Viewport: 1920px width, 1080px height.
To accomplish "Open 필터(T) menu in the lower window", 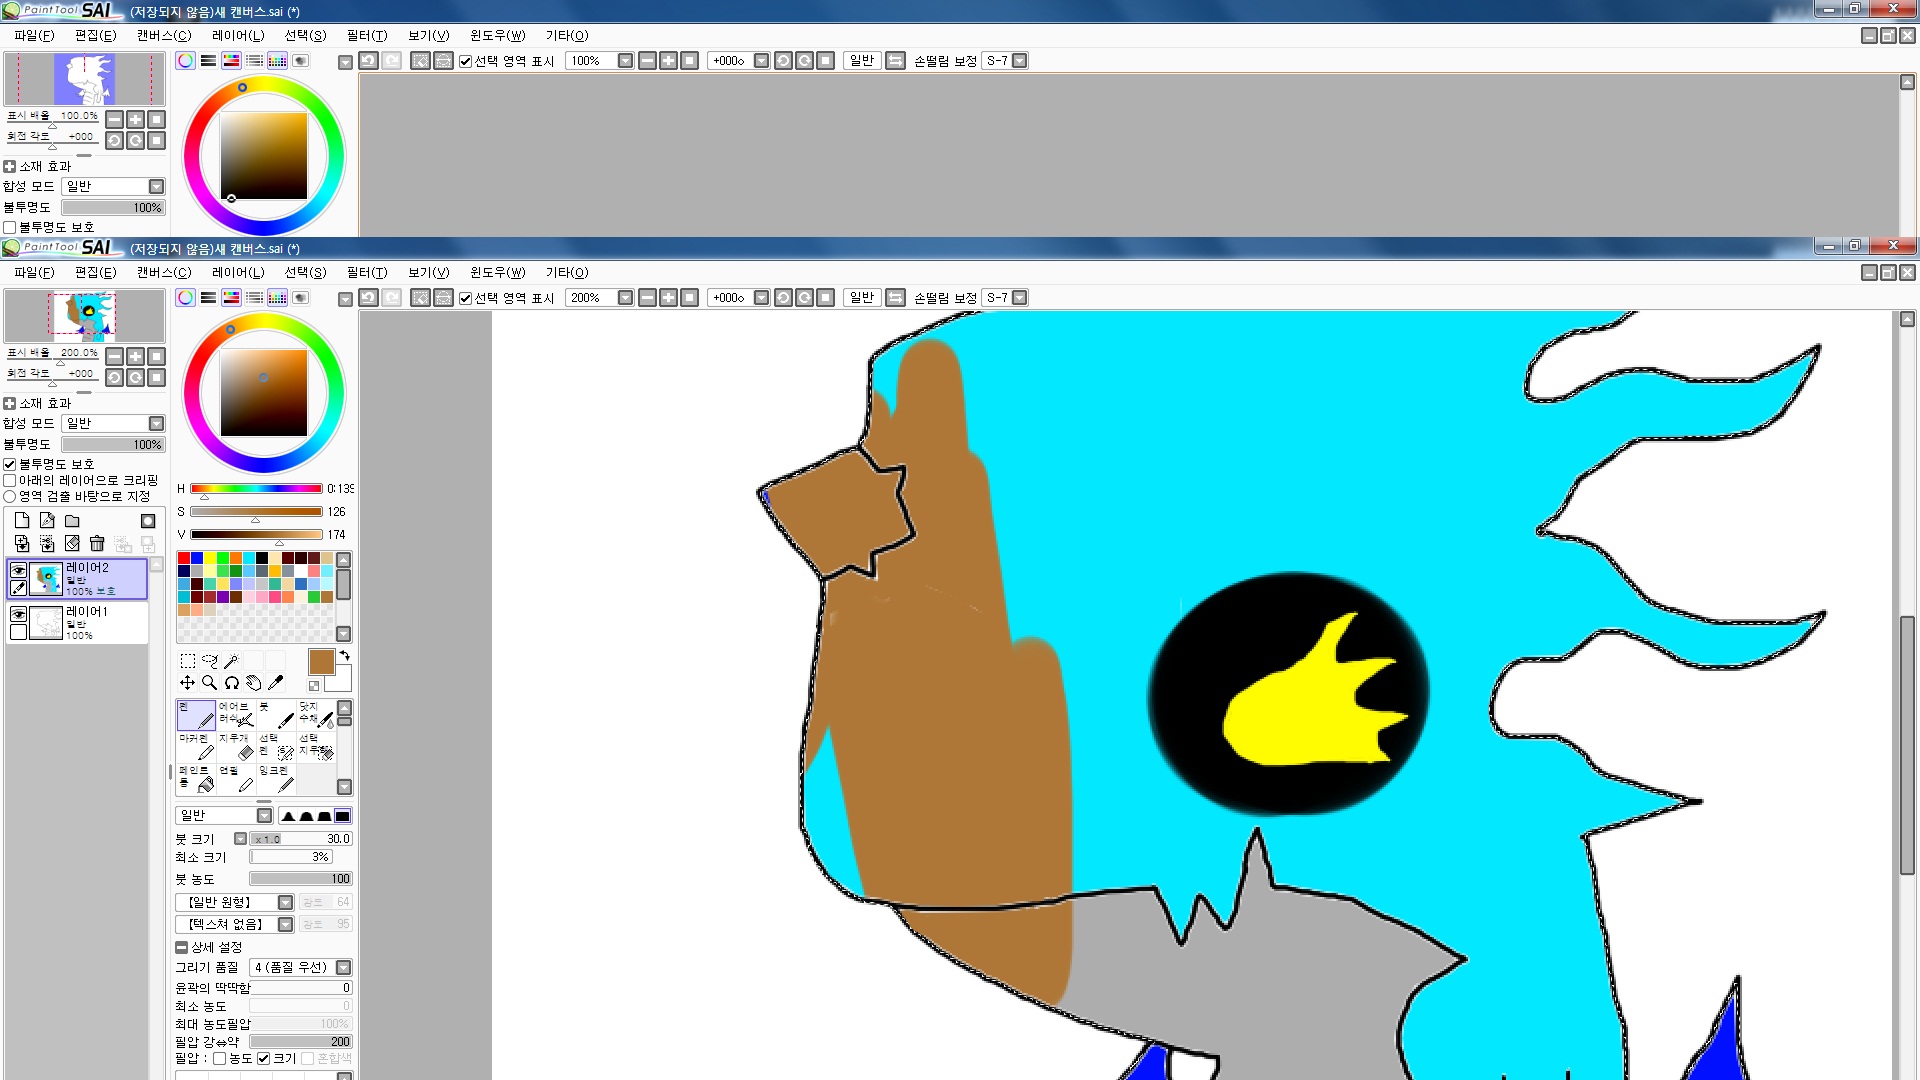I will [x=366, y=272].
